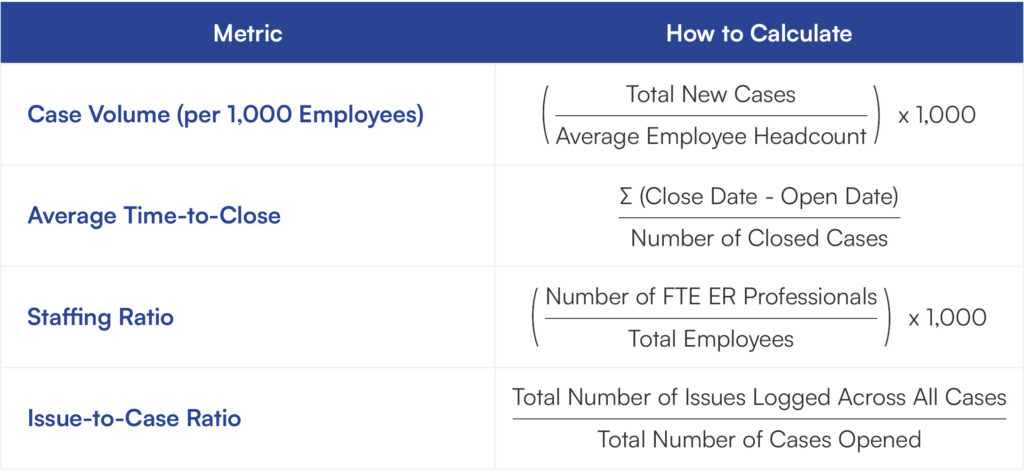This screenshot has height=476, width=1024.
Task: Click the Total New Cases numerator
Action: [711, 95]
